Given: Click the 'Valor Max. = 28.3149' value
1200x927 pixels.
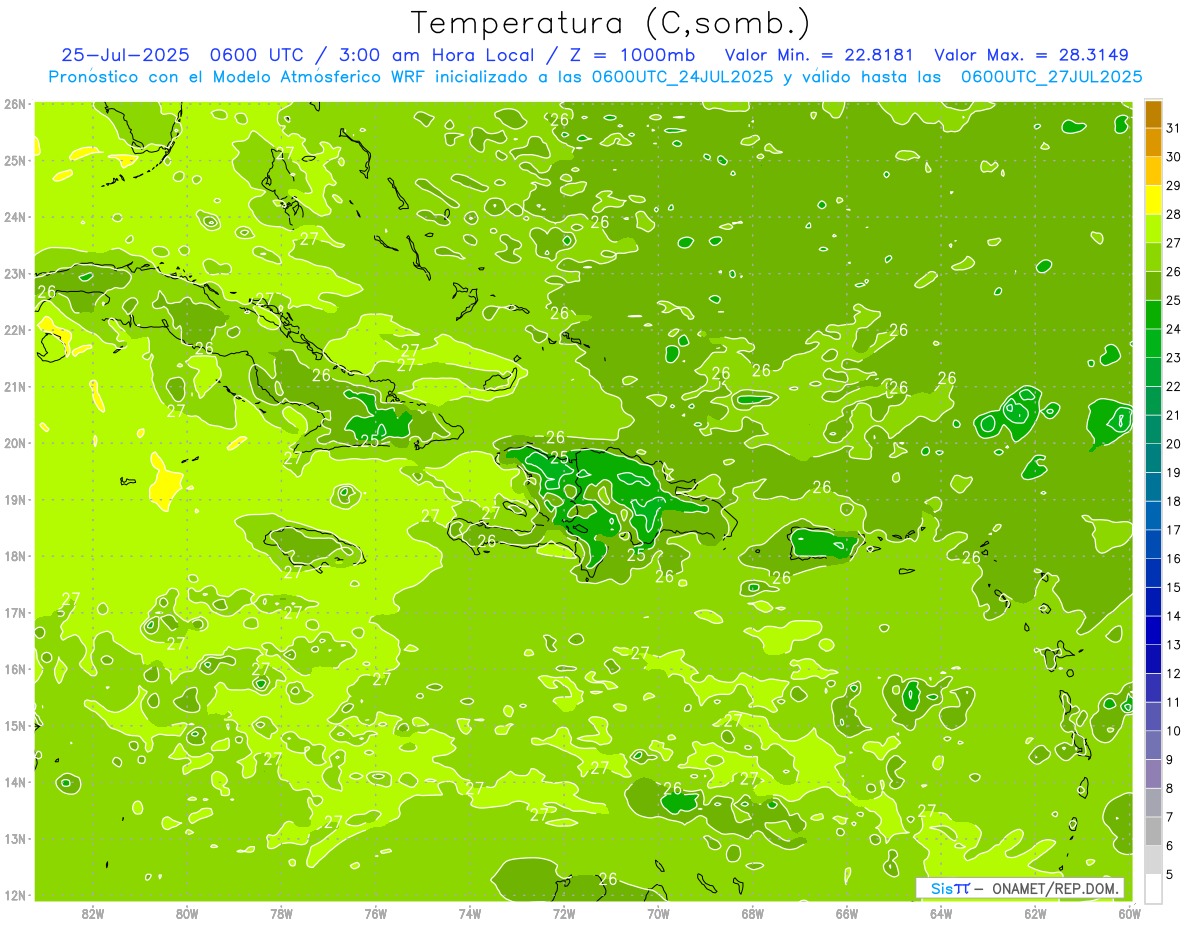Looking at the screenshot, I should pyautogui.click(x=1031, y=55).
